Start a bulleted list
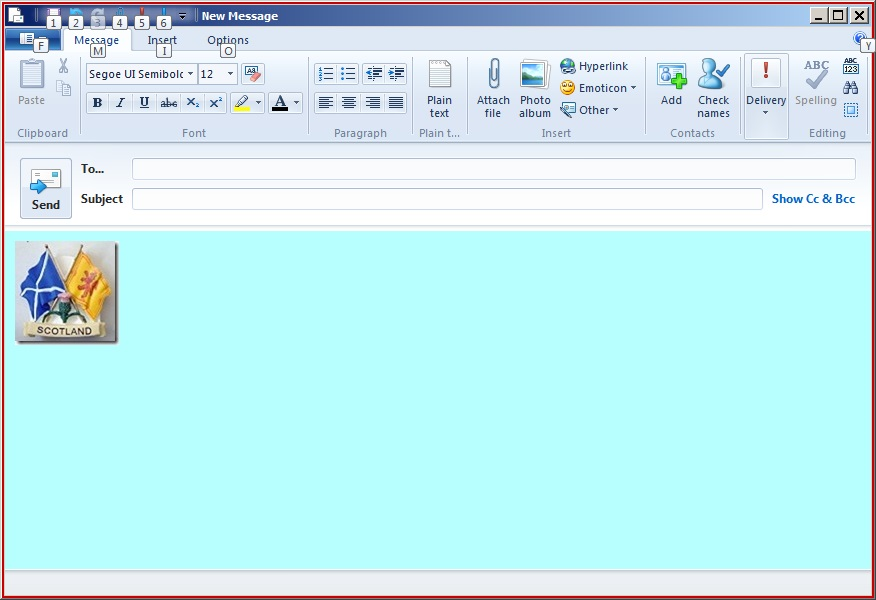Screen dimensions: 876x600 click(348, 74)
